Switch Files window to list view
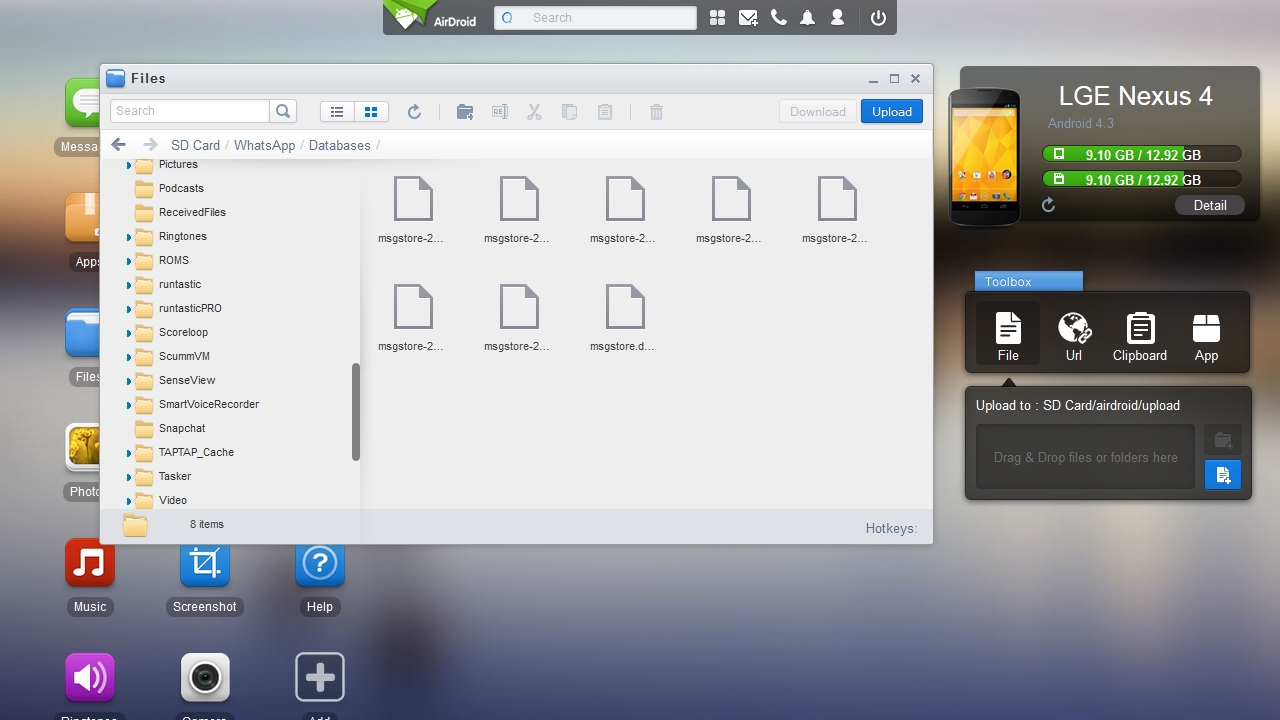The width and height of the screenshot is (1280, 720). pos(338,112)
